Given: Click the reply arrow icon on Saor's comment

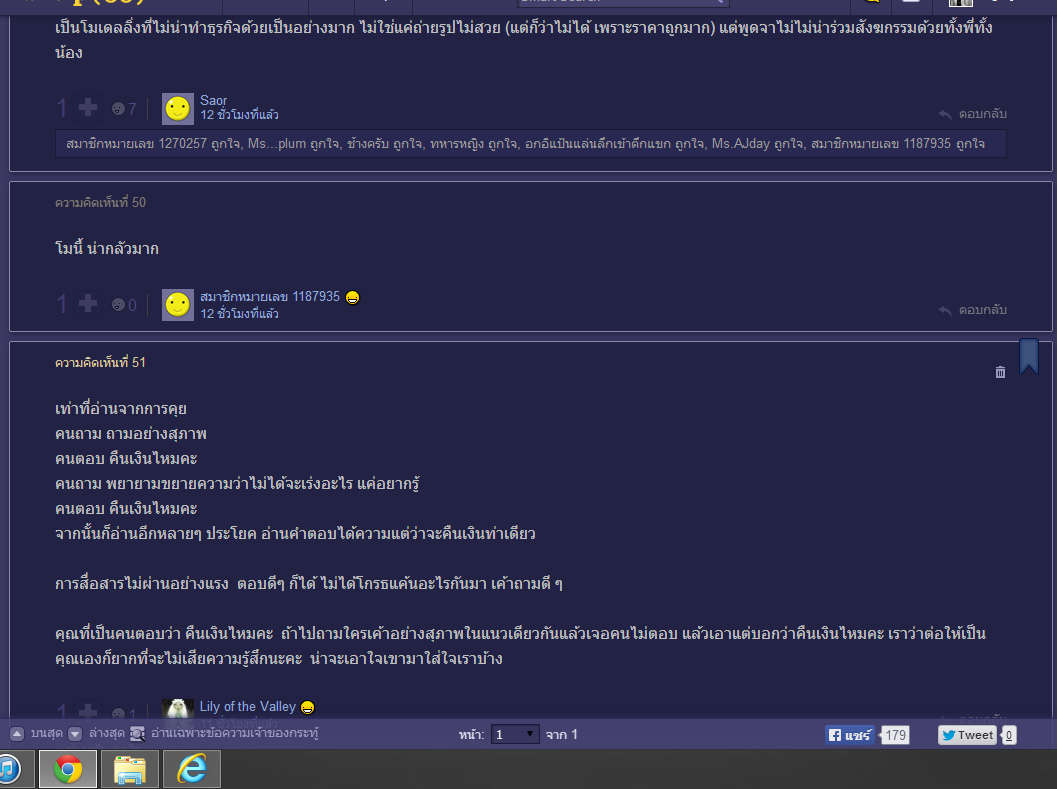Looking at the screenshot, I should click(945, 115).
